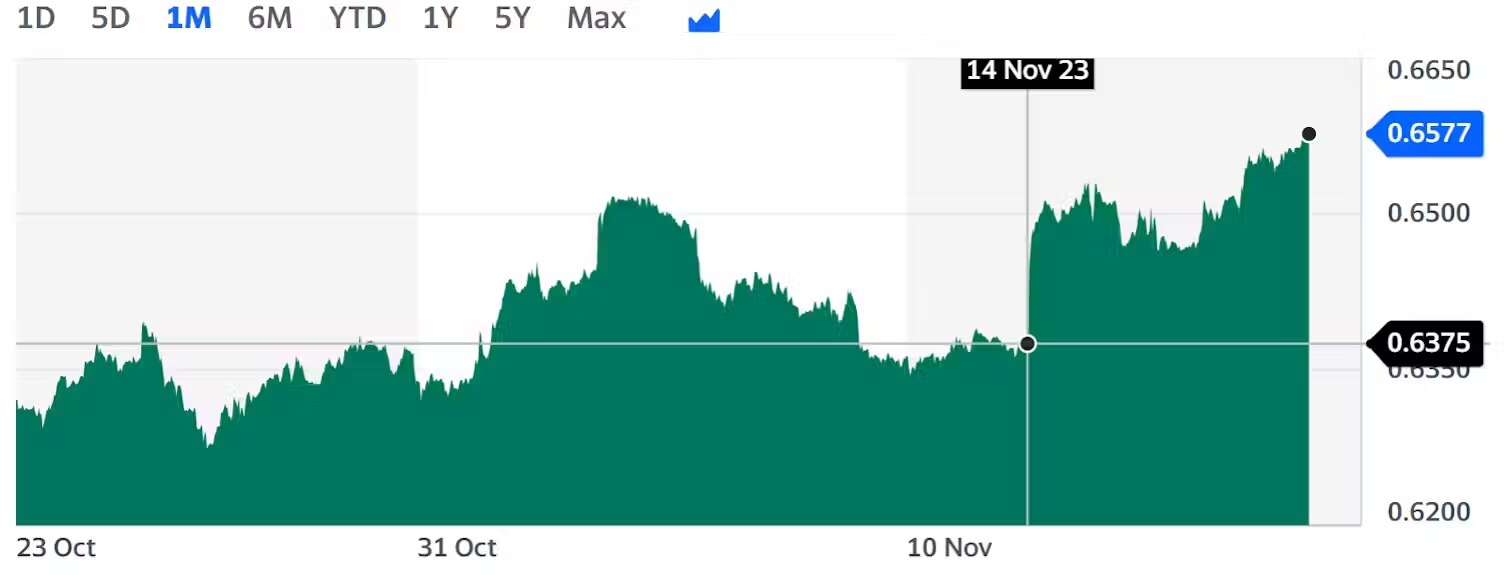
Task: View the 6M chart period
Action: tap(268, 17)
